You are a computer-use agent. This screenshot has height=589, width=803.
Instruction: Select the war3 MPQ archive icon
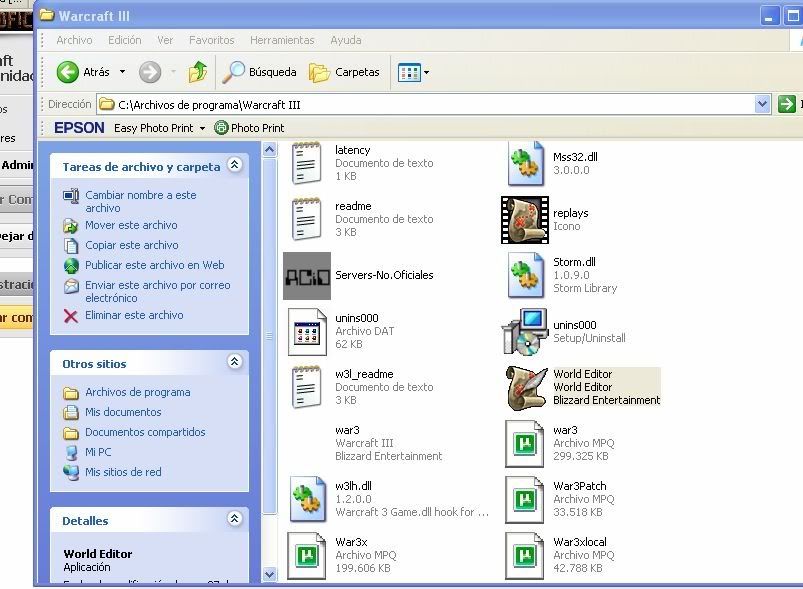click(524, 444)
